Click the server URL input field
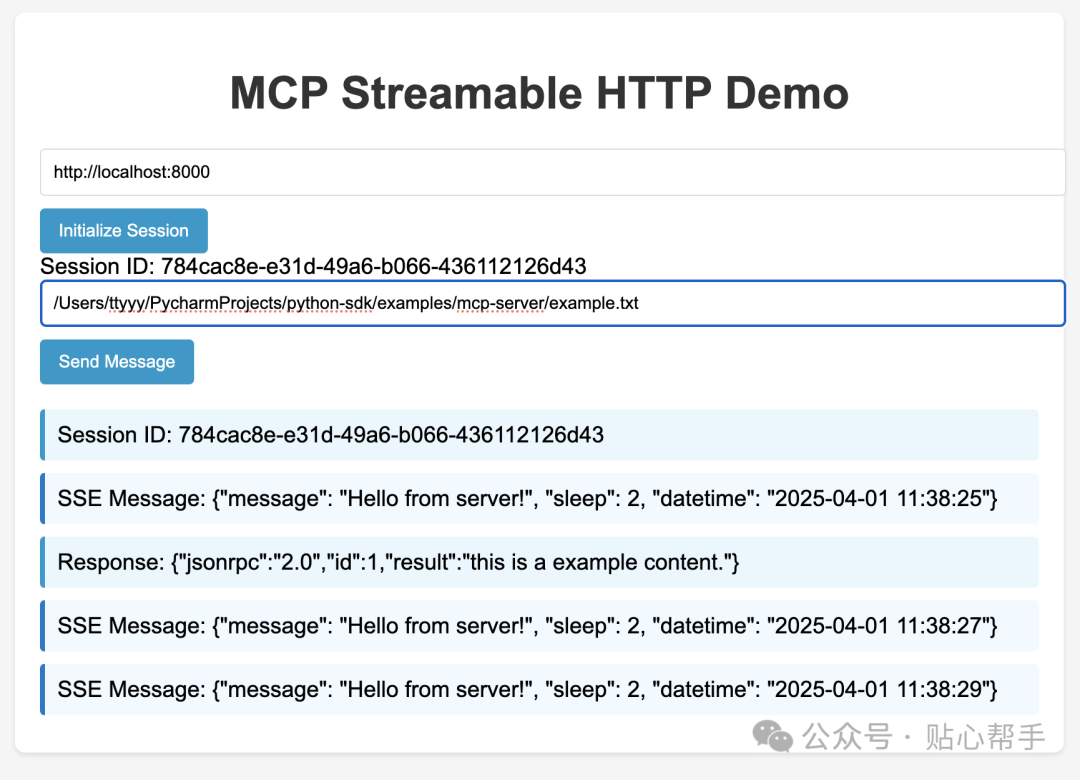The width and height of the screenshot is (1080, 780). pos(540,172)
